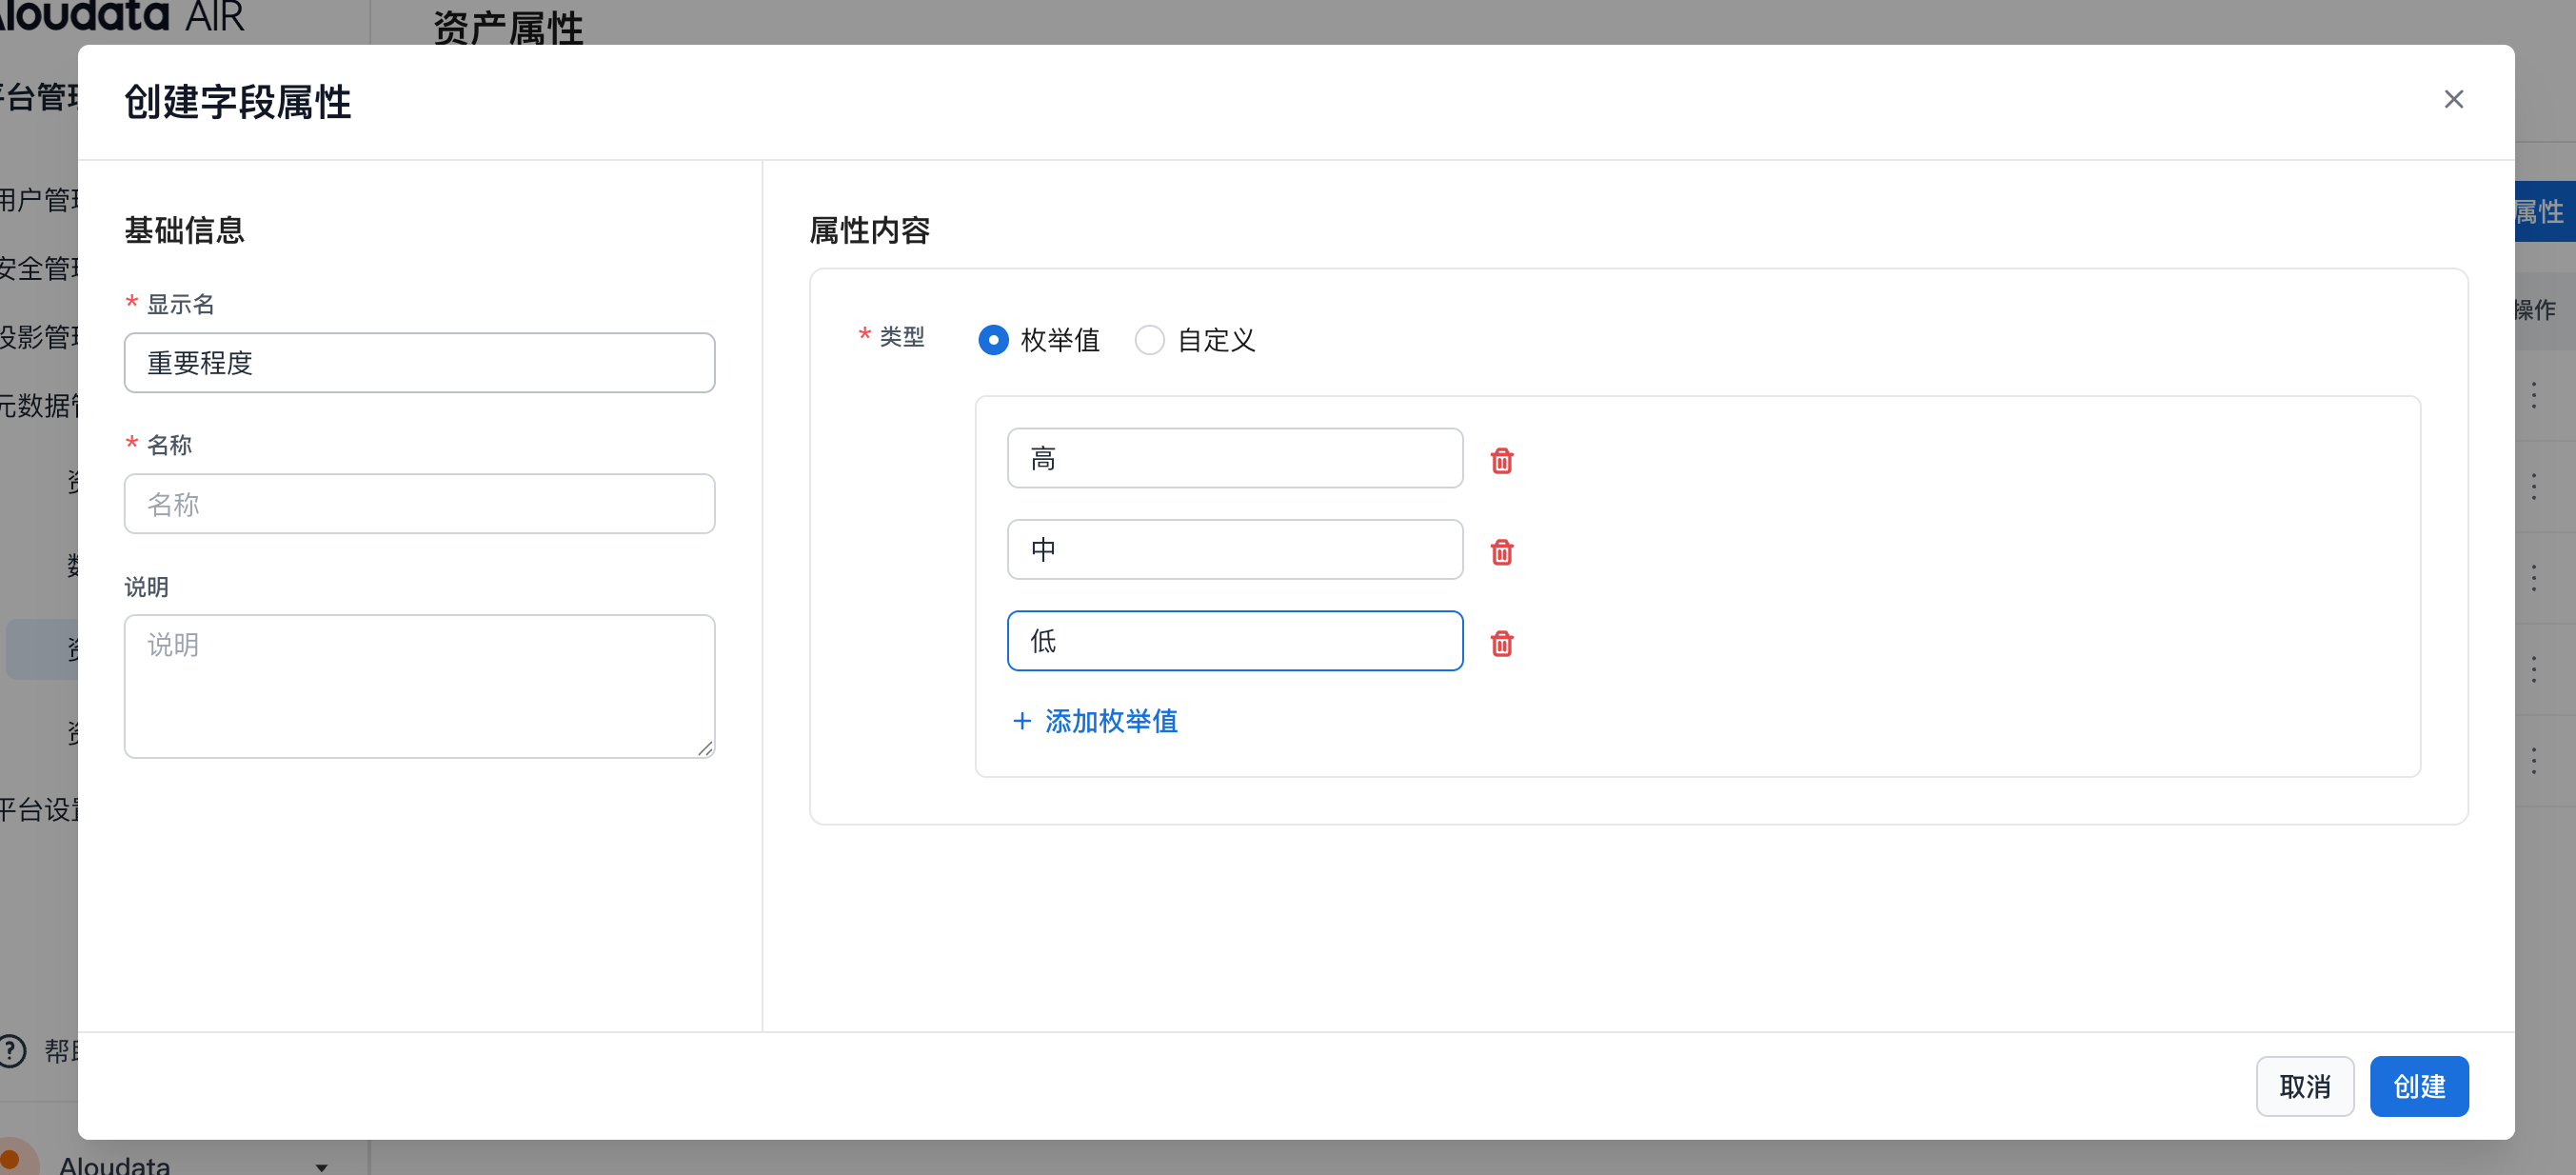The height and width of the screenshot is (1175, 2576).
Task: Click into the 说明 text area
Action: (419, 686)
